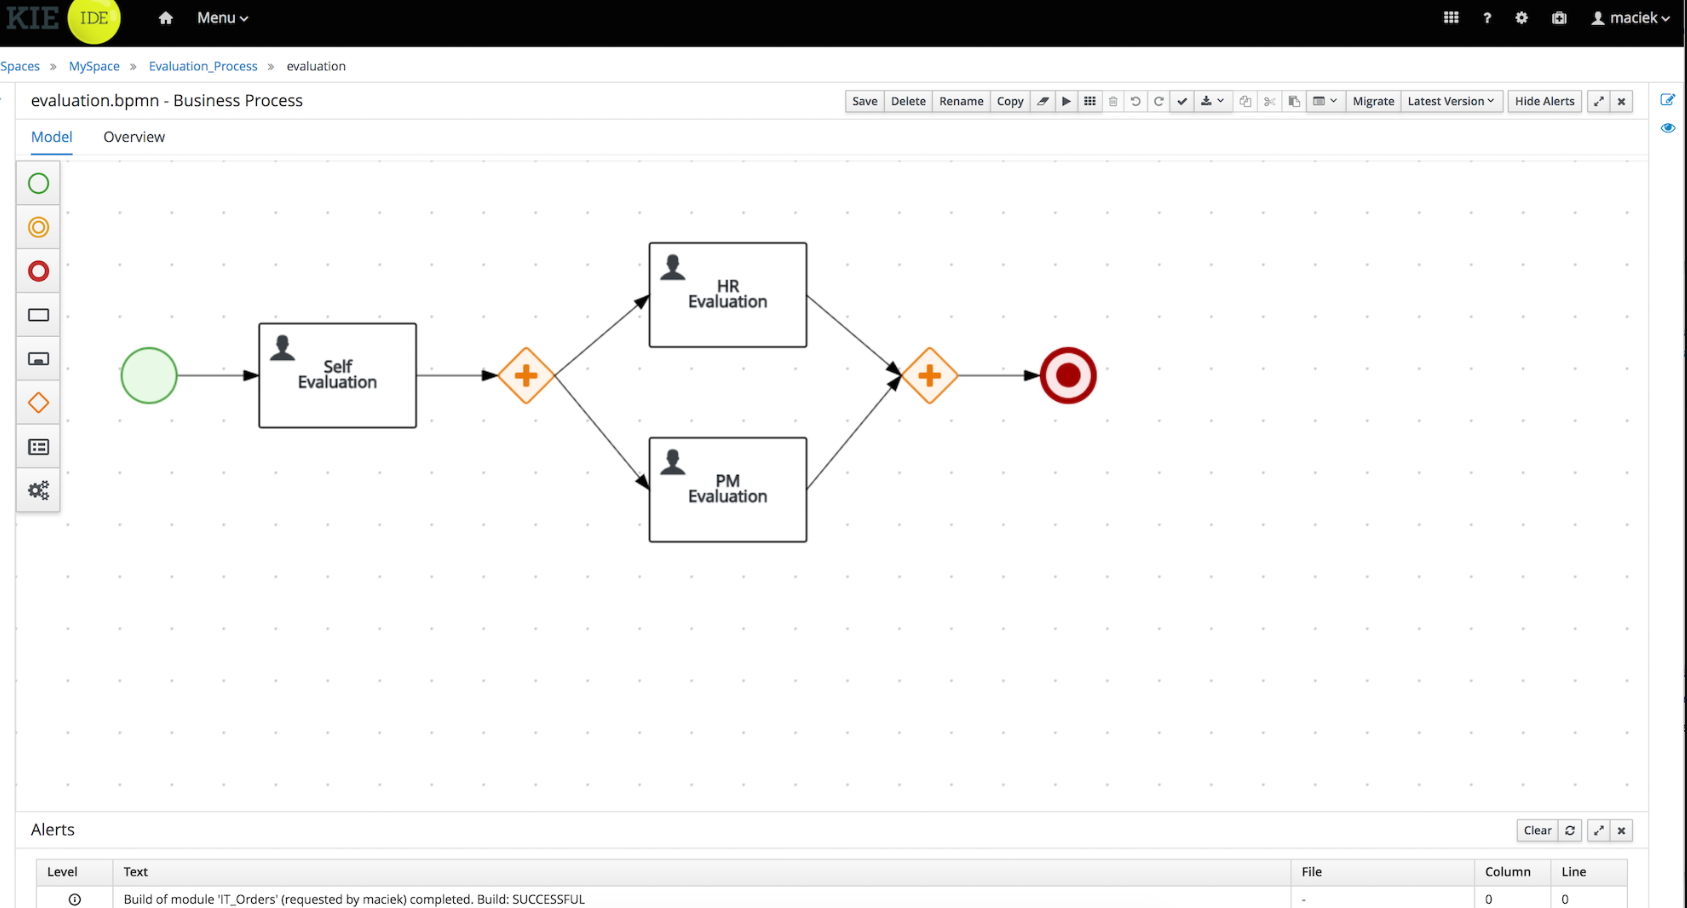Select the subprocess palette tool
Screen dimensions: 1687x908
(38, 359)
